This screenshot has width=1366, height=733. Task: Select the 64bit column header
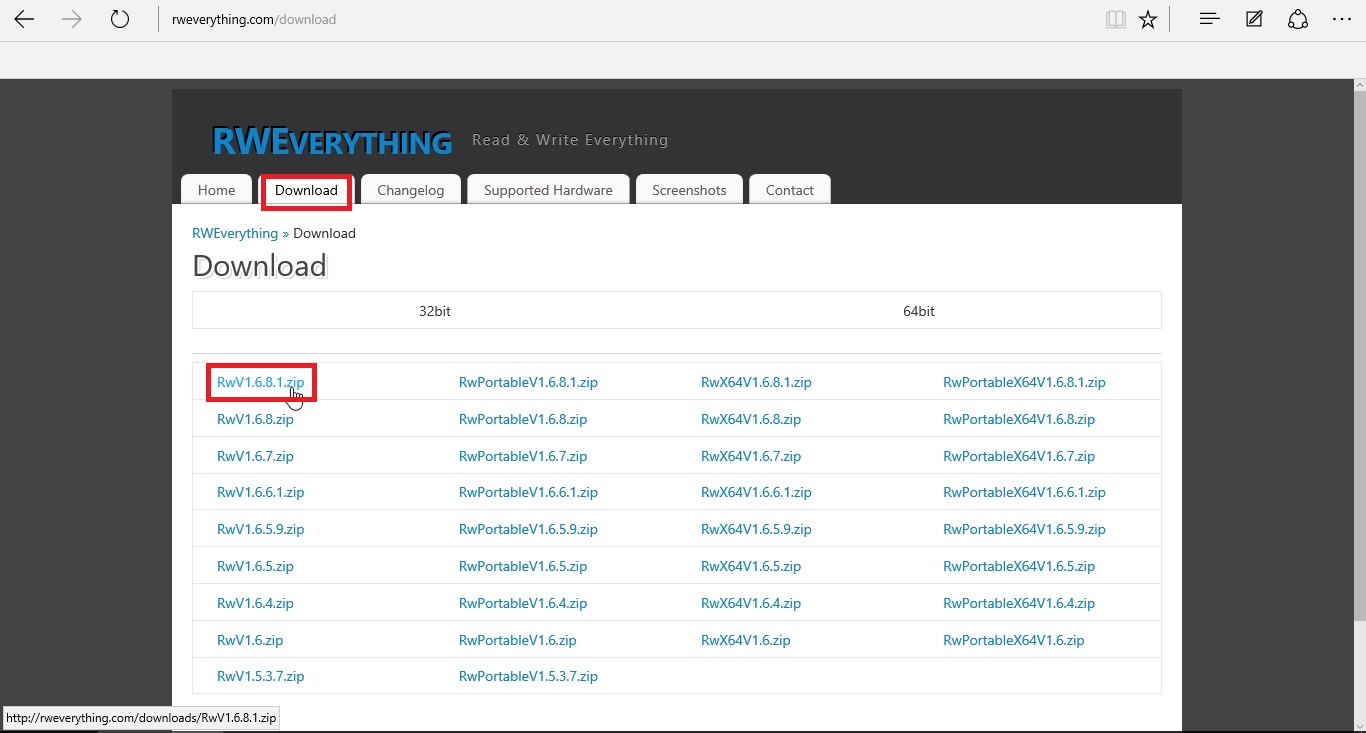919,311
